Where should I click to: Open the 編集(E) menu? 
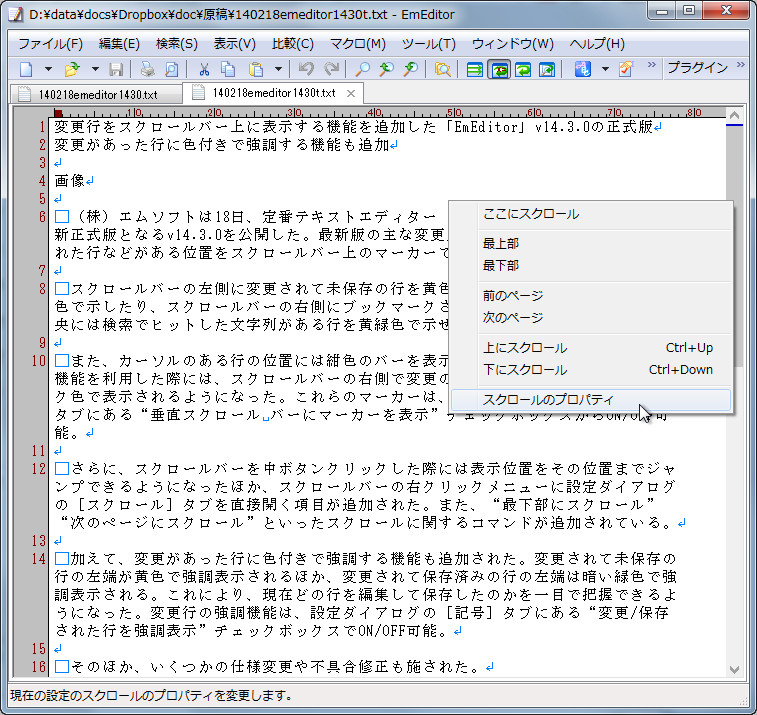pyautogui.click(x=119, y=44)
